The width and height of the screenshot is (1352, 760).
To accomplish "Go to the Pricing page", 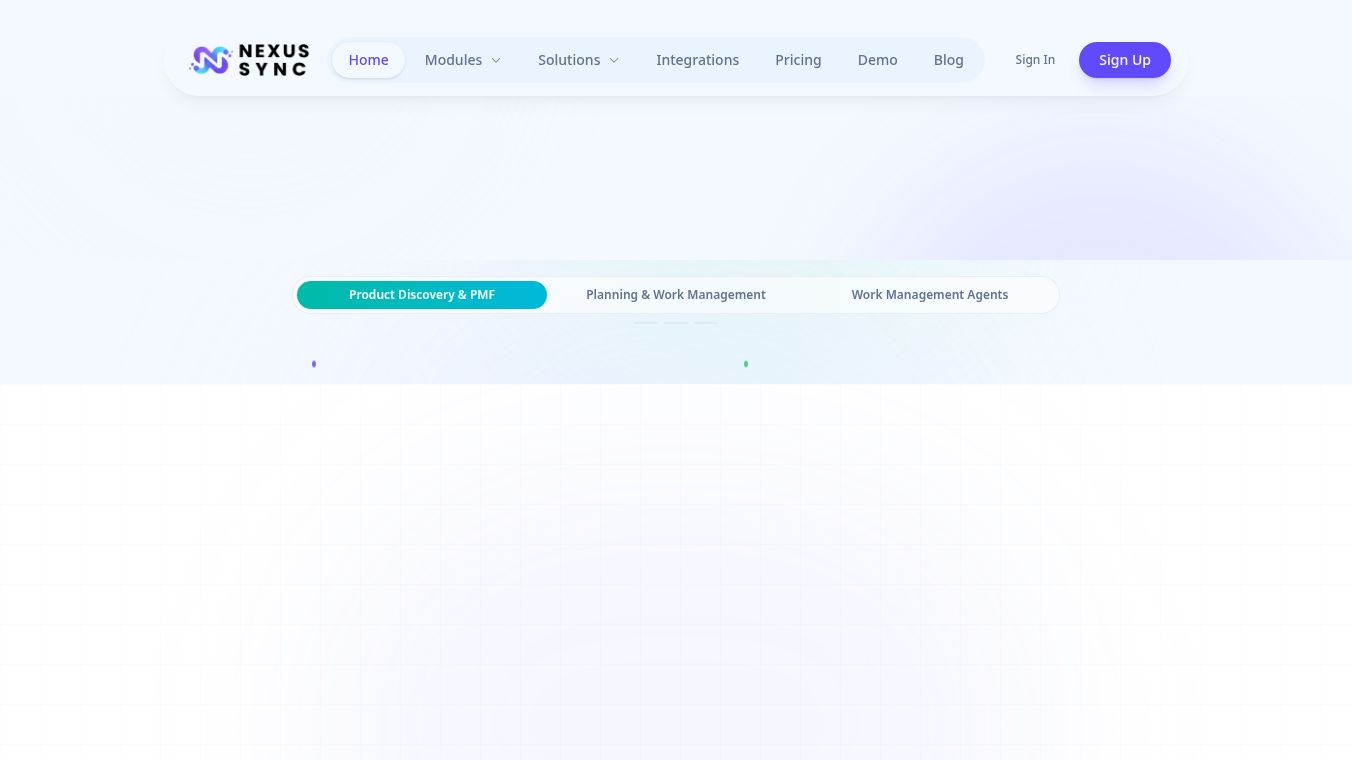I will pos(798,60).
